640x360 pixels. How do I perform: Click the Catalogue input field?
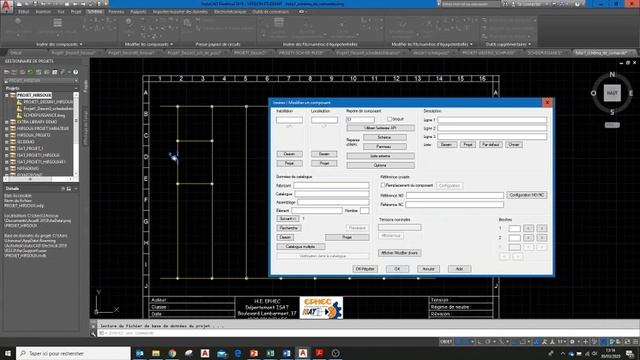[x=332, y=194]
